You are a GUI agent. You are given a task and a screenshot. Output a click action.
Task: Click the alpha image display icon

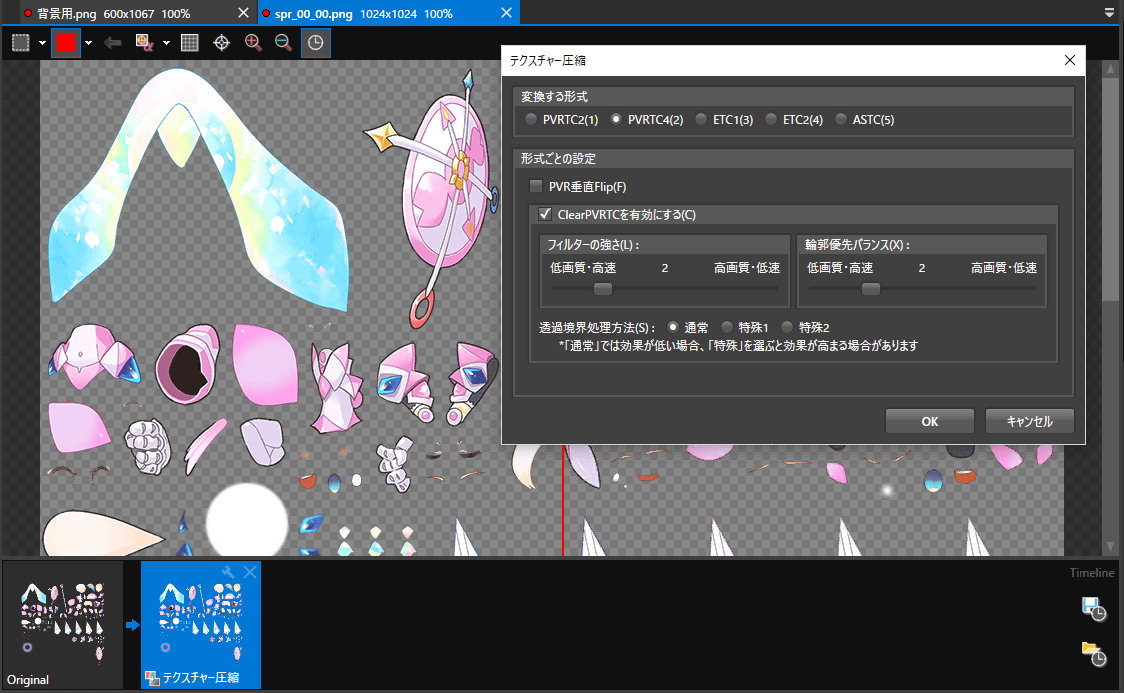[145, 43]
